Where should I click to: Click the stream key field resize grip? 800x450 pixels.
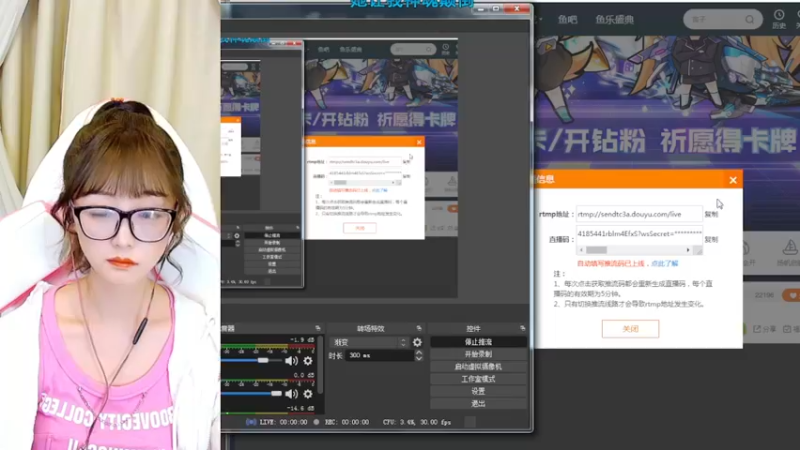click(x=698, y=250)
